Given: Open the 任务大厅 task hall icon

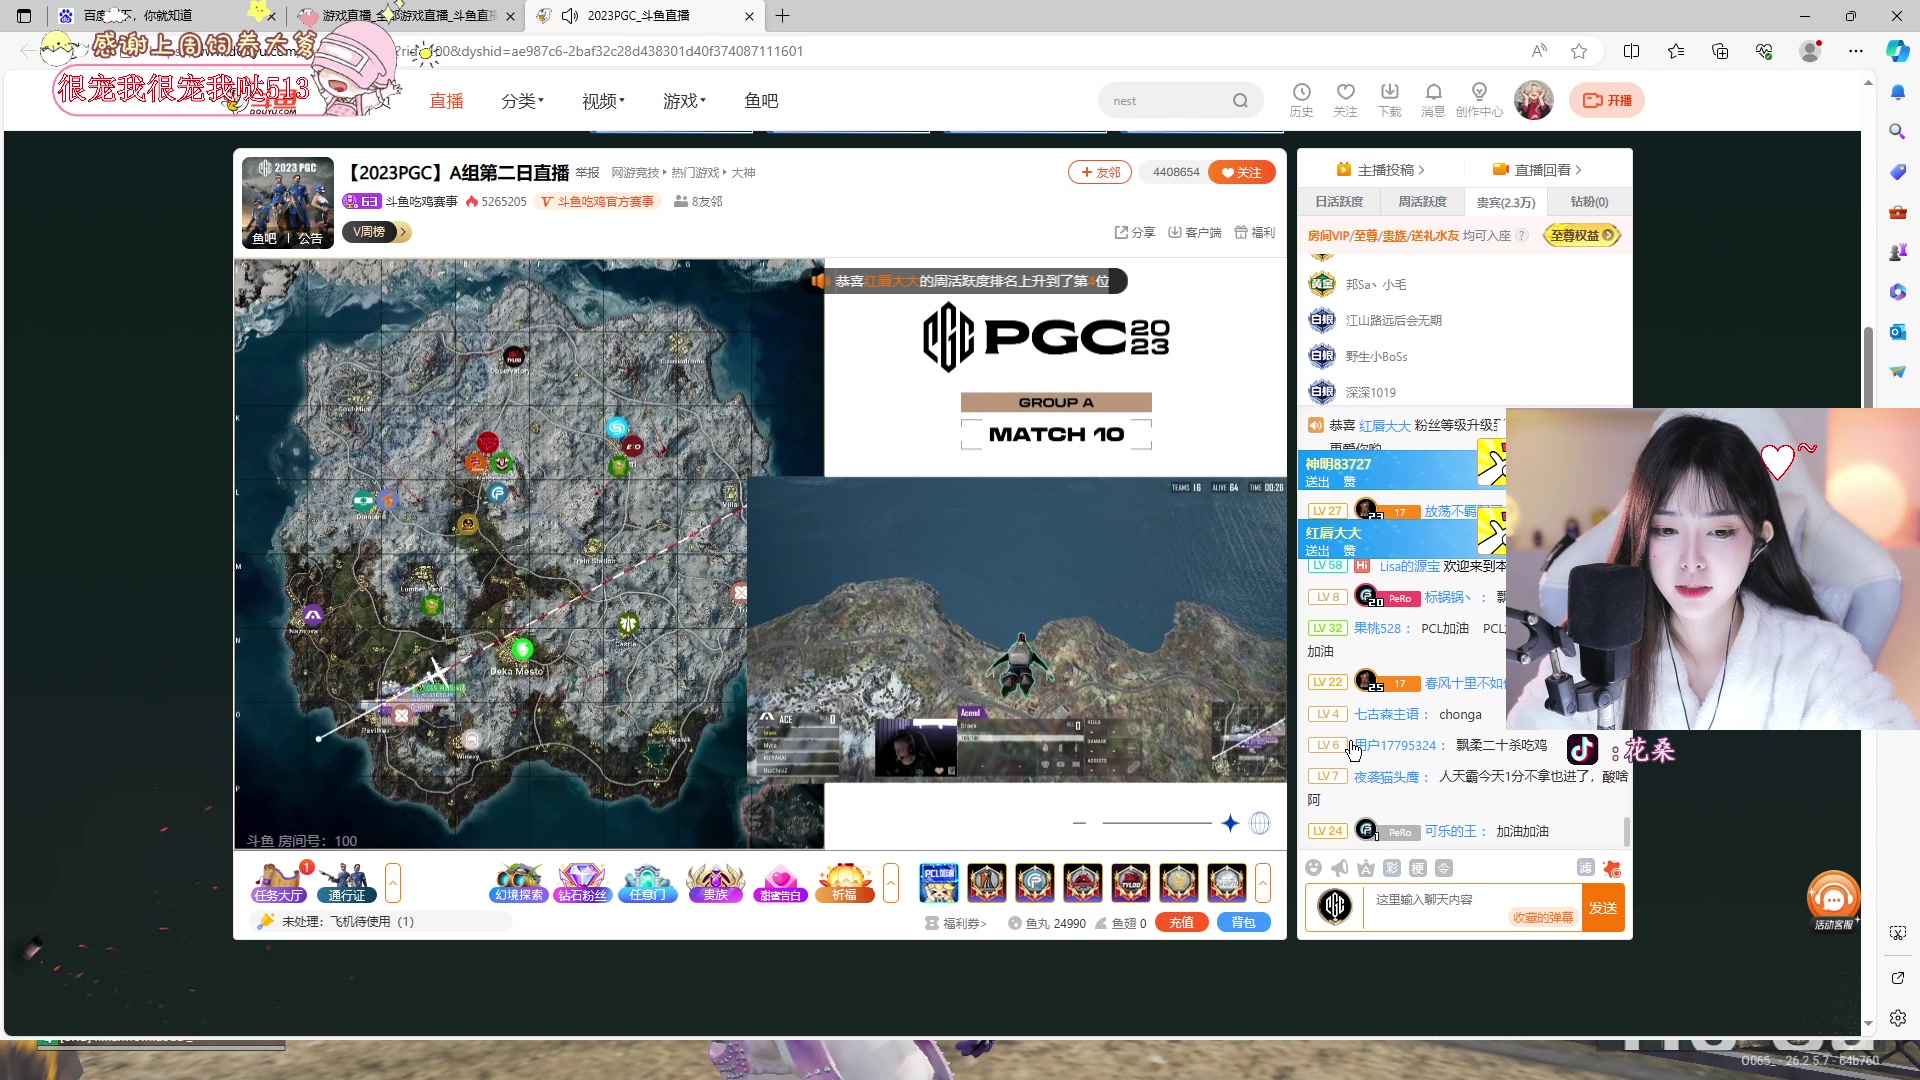Looking at the screenshot, I should click(278, 882).
